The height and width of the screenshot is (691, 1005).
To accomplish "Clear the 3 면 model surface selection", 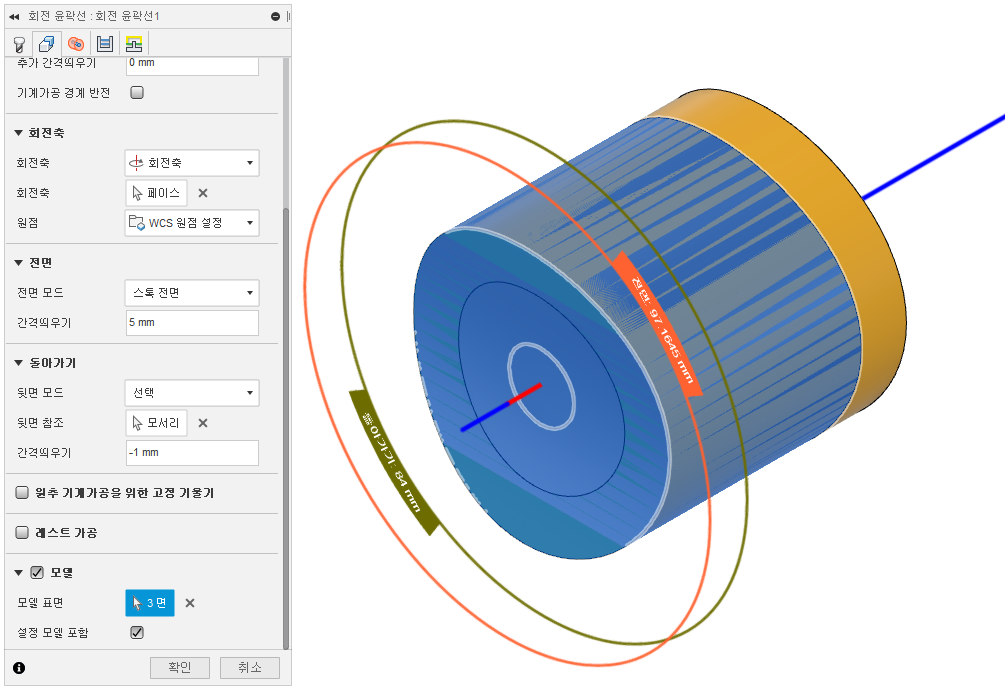I will (x=190, y=603).
